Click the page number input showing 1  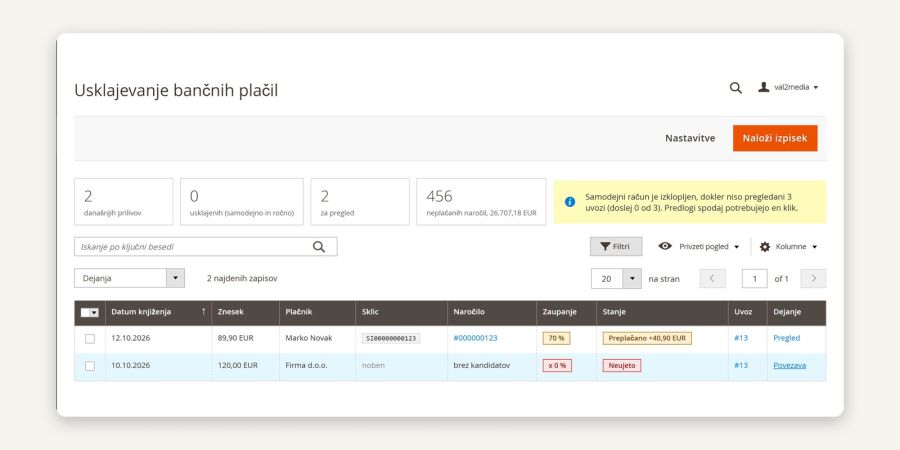click(x=754, y=278)
